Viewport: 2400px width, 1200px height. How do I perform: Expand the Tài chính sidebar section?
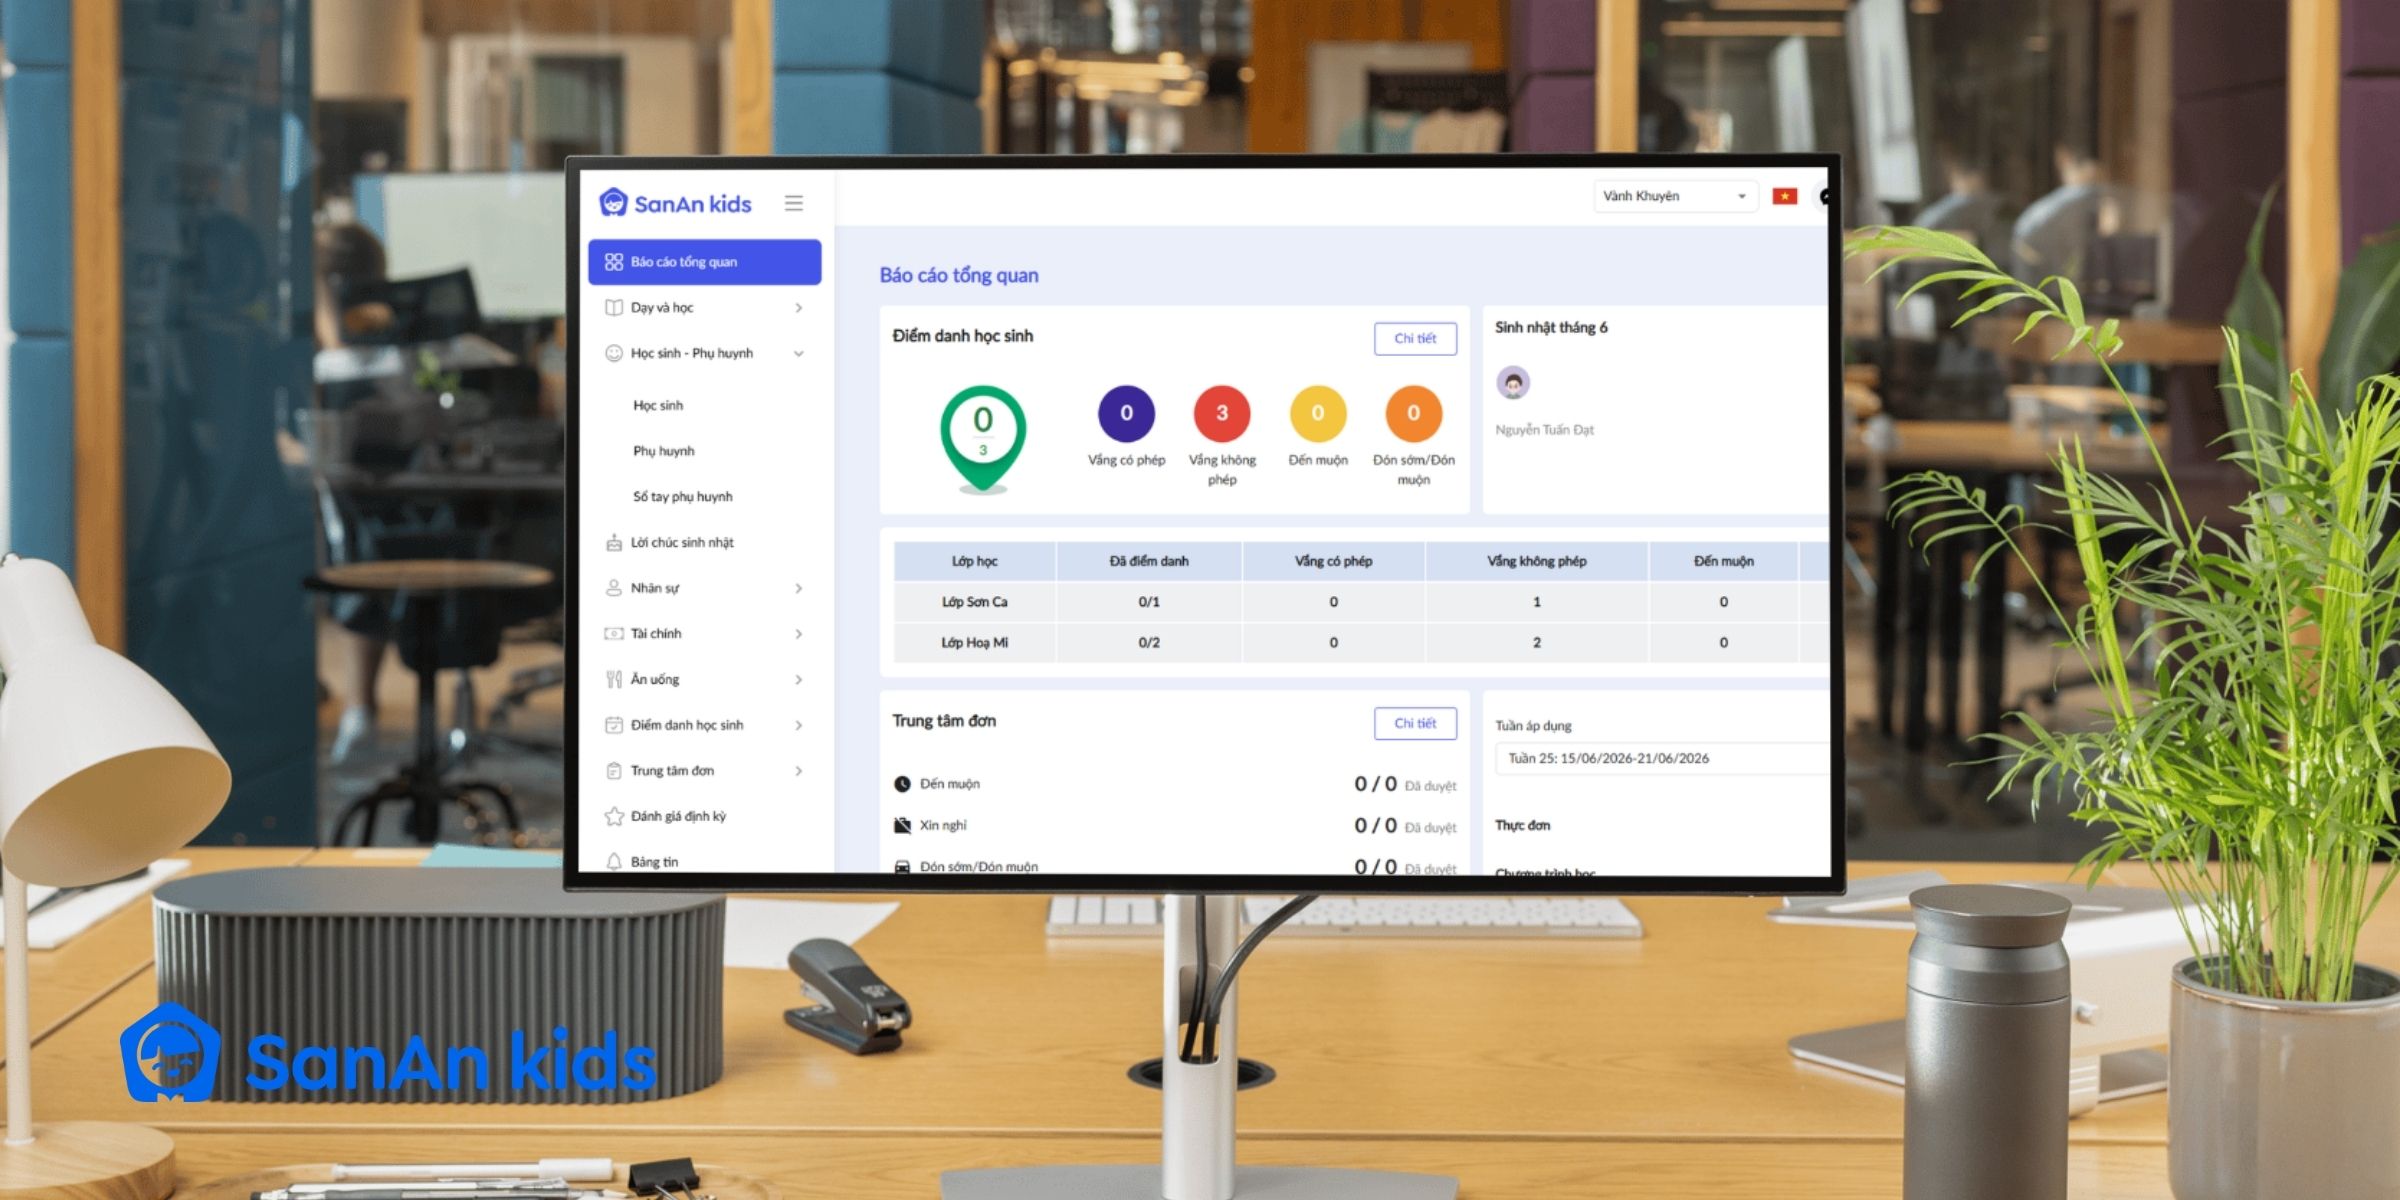[705, 634]
